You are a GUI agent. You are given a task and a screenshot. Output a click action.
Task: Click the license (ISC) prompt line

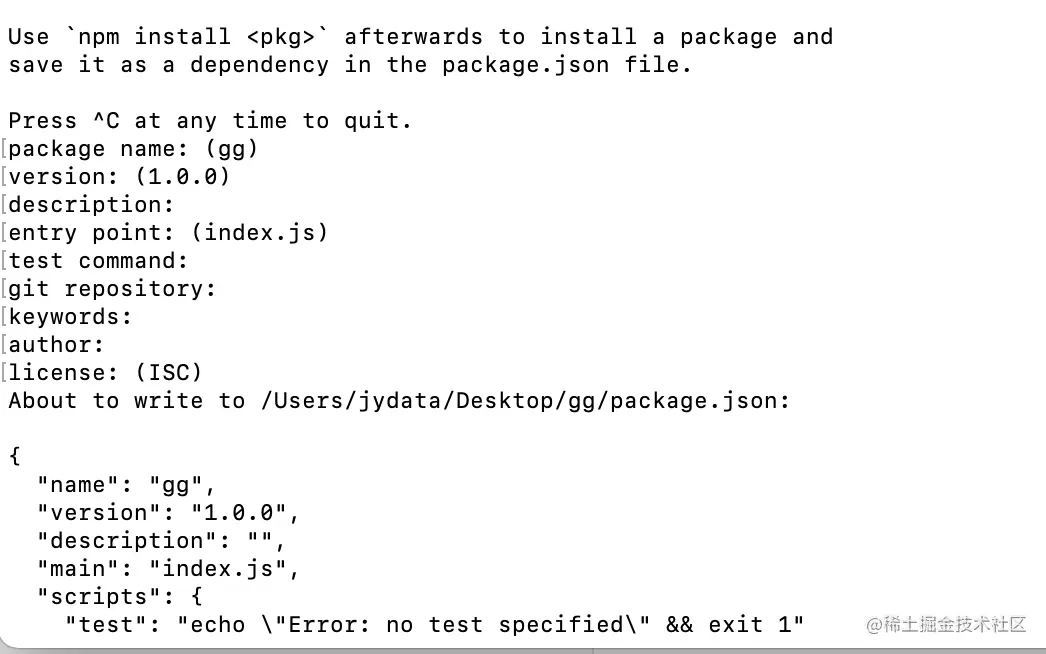[x=105, y=373]
